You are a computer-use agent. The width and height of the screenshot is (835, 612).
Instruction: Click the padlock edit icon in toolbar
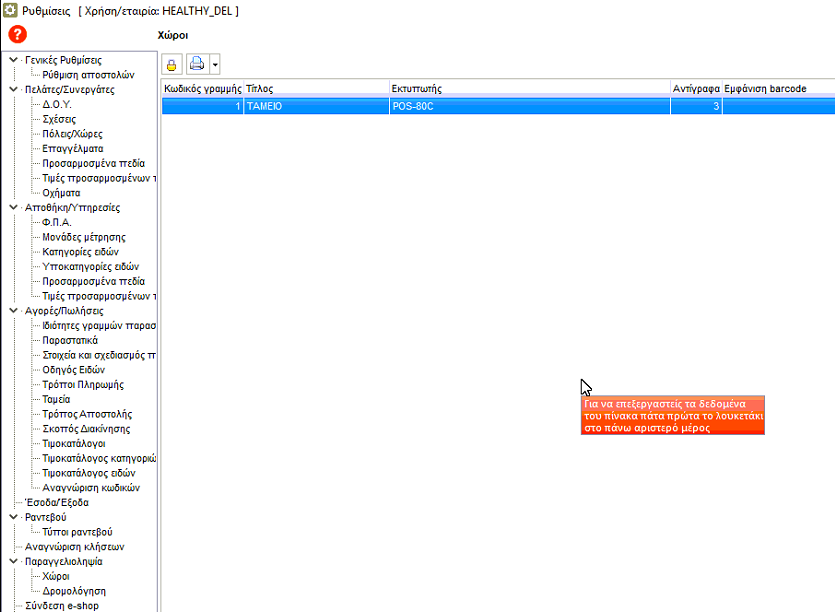click(171, 64)
